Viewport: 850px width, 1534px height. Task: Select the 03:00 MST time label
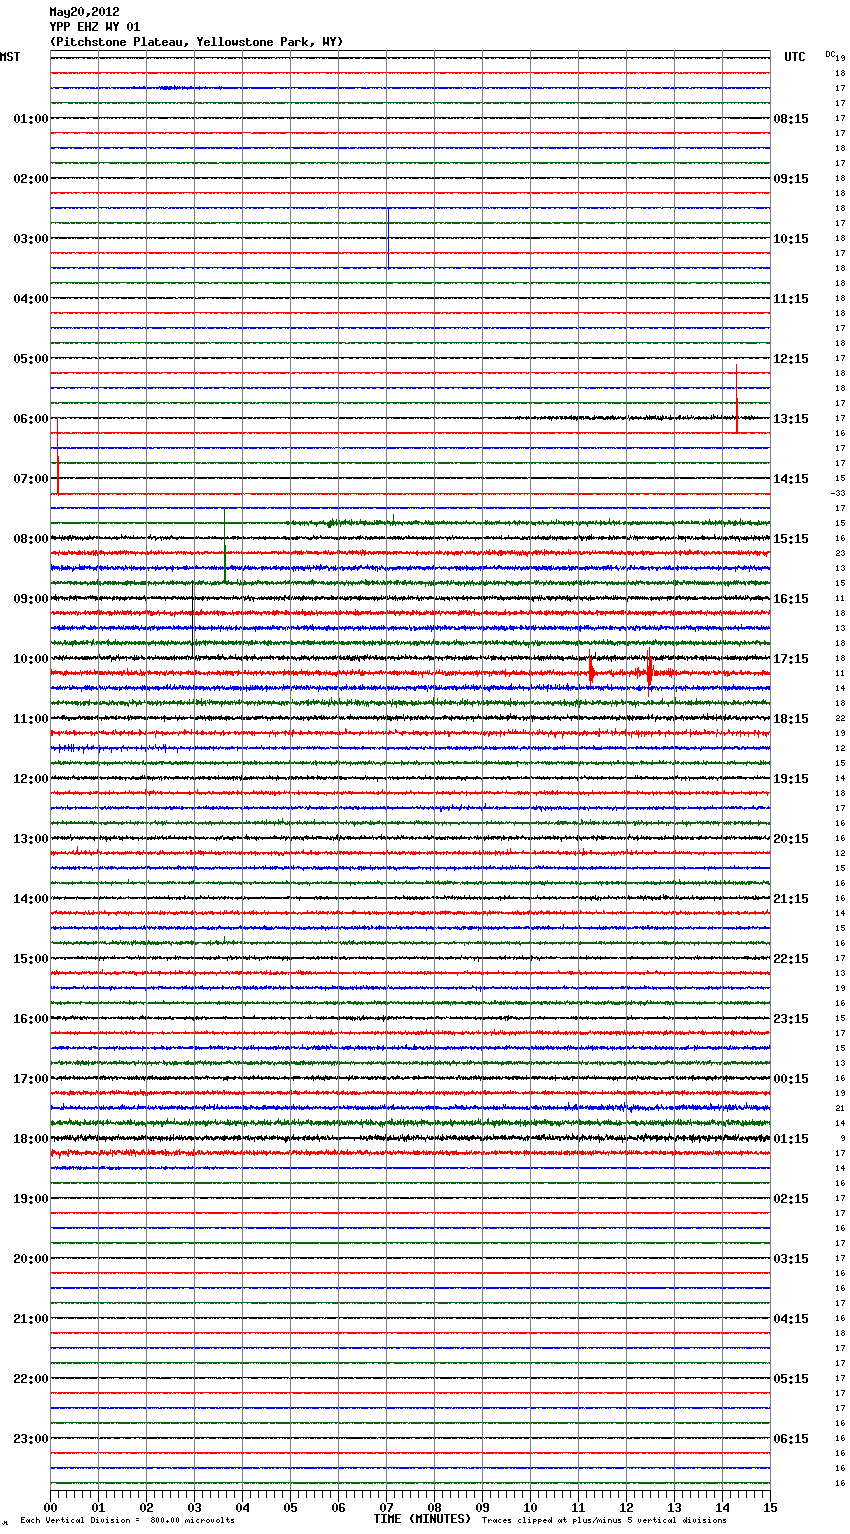tap(31, 239)
